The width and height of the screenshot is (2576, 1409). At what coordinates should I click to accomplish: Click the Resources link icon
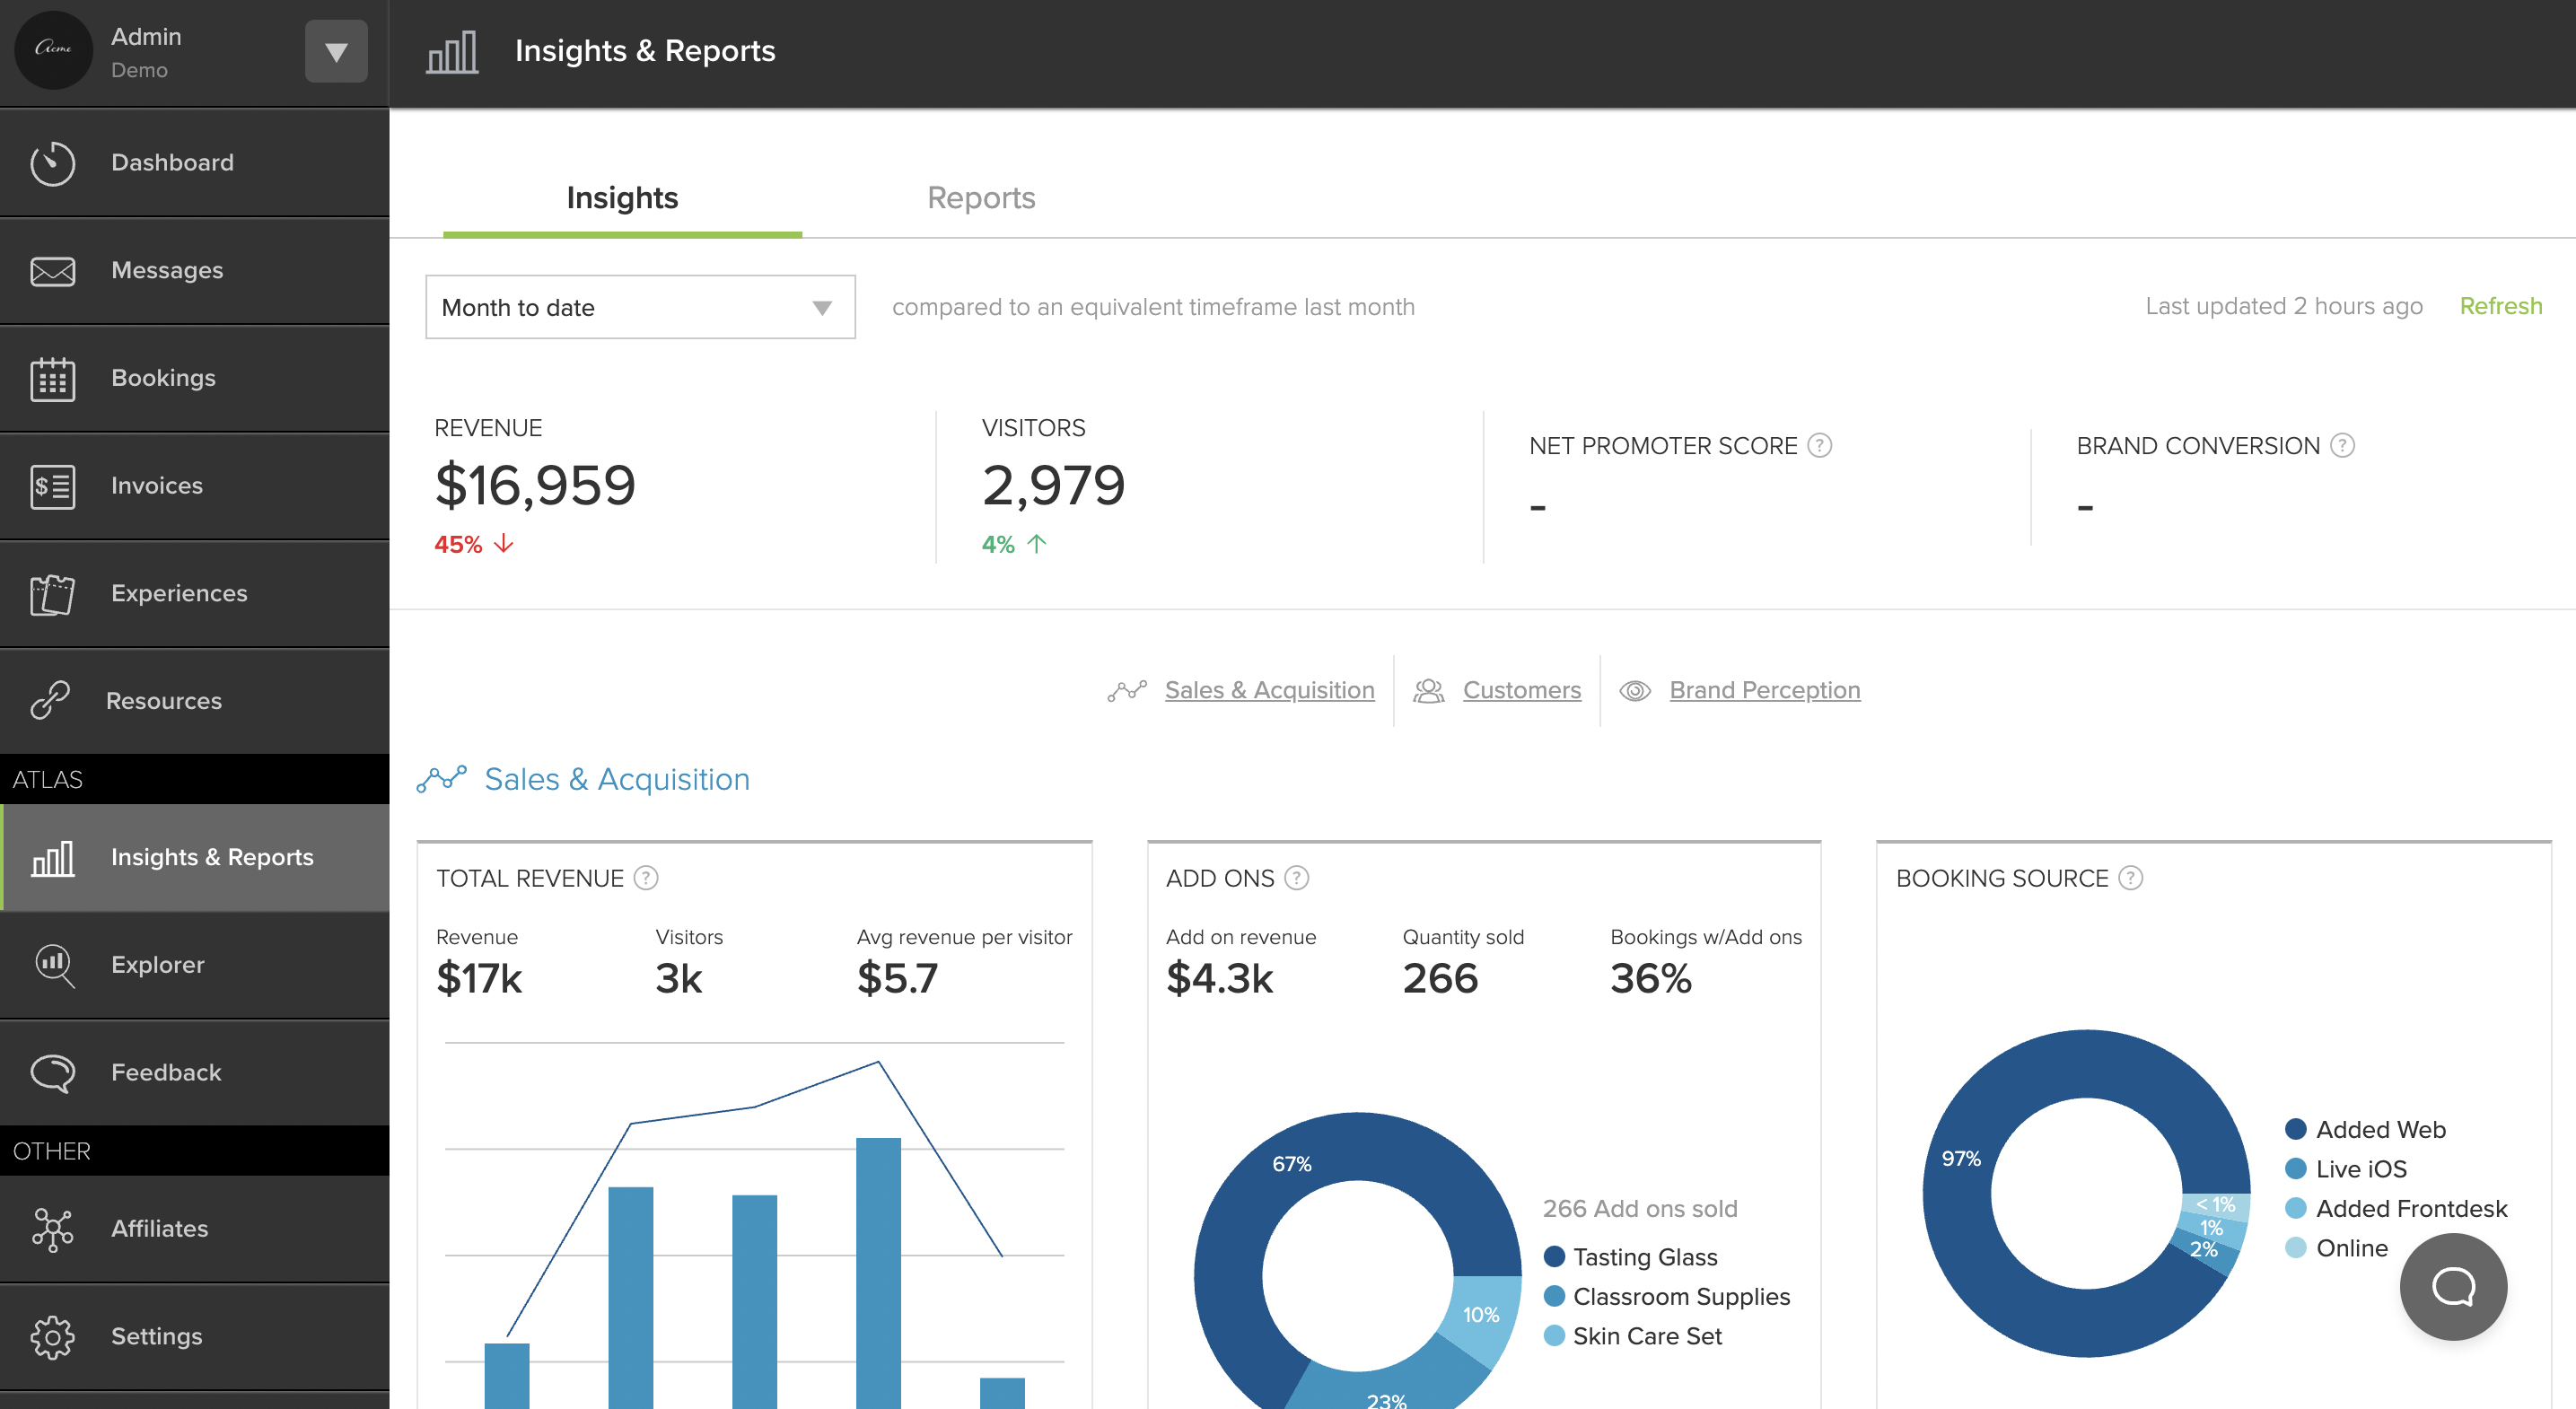pos(52,700)
